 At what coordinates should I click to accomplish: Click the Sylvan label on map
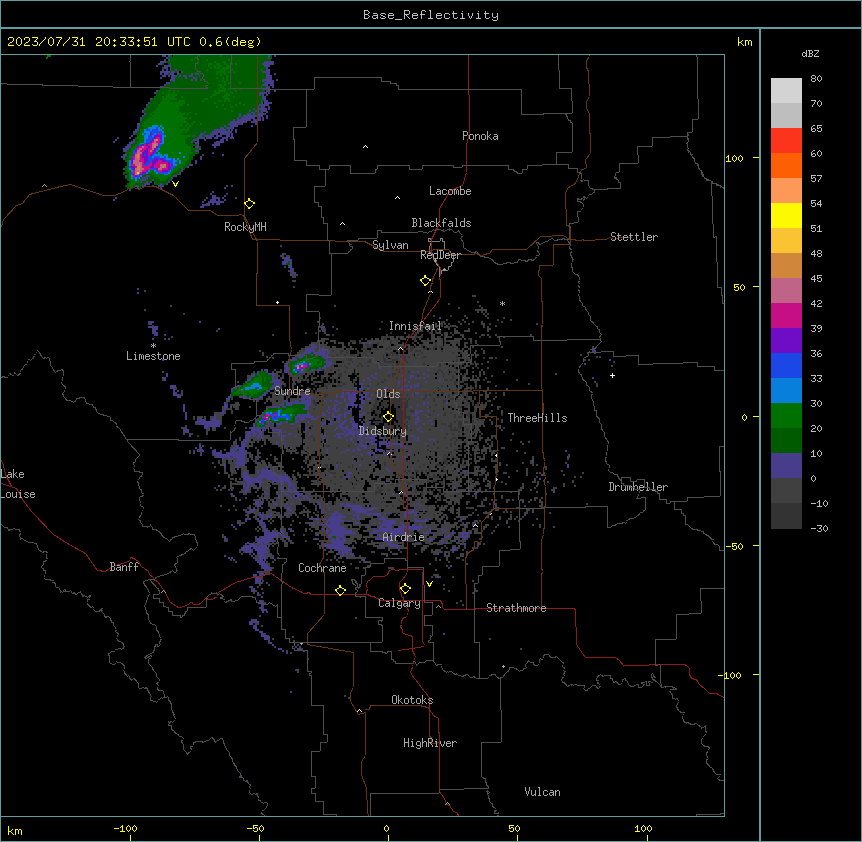click(x=390, y=245)
